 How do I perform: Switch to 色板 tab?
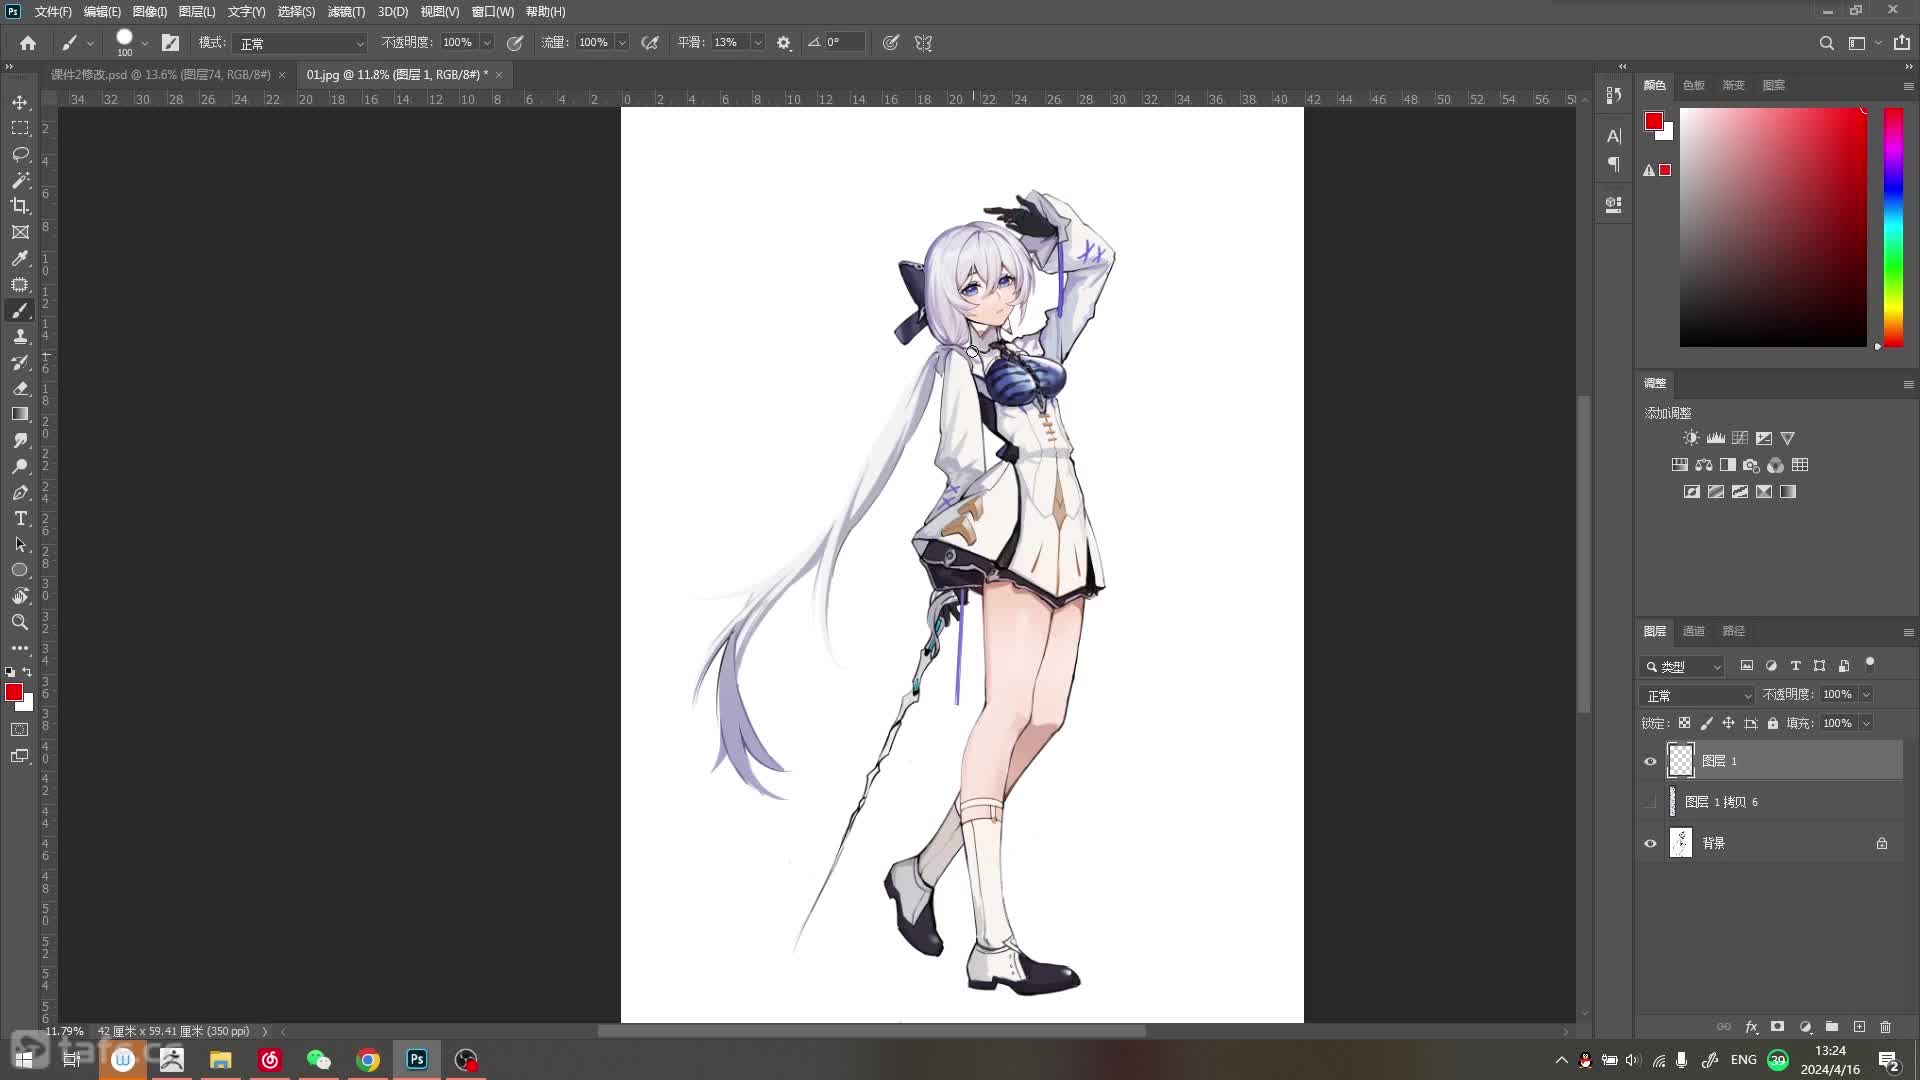[1693, 85]
